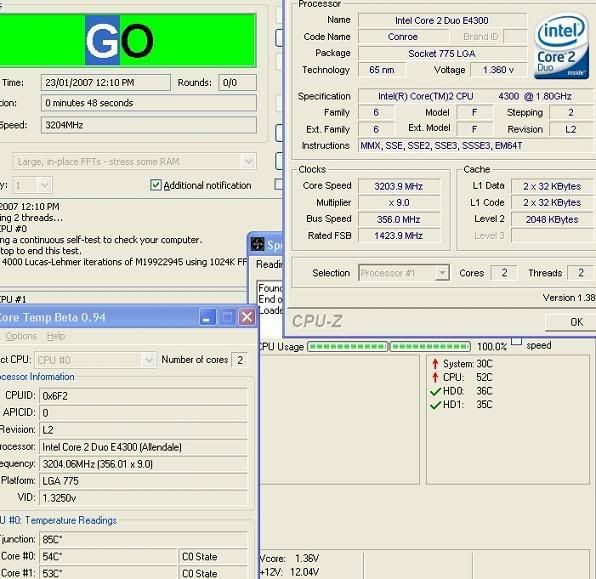Click the Lucas-Lehmer iterations log line

click(124, 262)
